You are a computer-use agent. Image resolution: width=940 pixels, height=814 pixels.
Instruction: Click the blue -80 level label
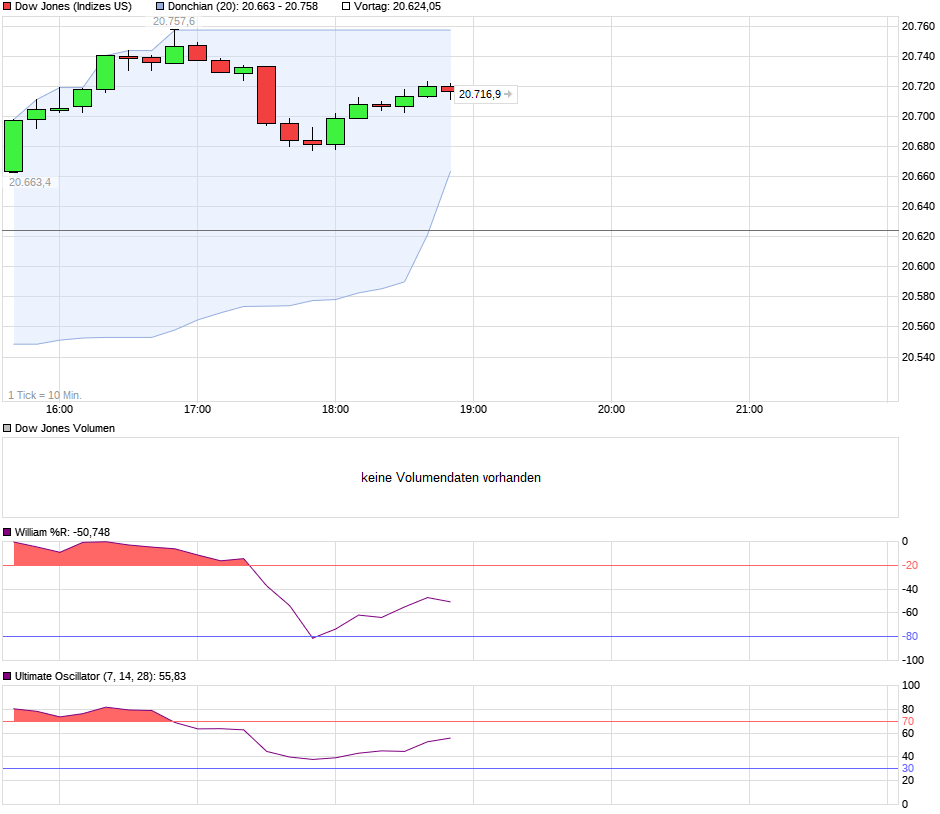click(911, 637)
